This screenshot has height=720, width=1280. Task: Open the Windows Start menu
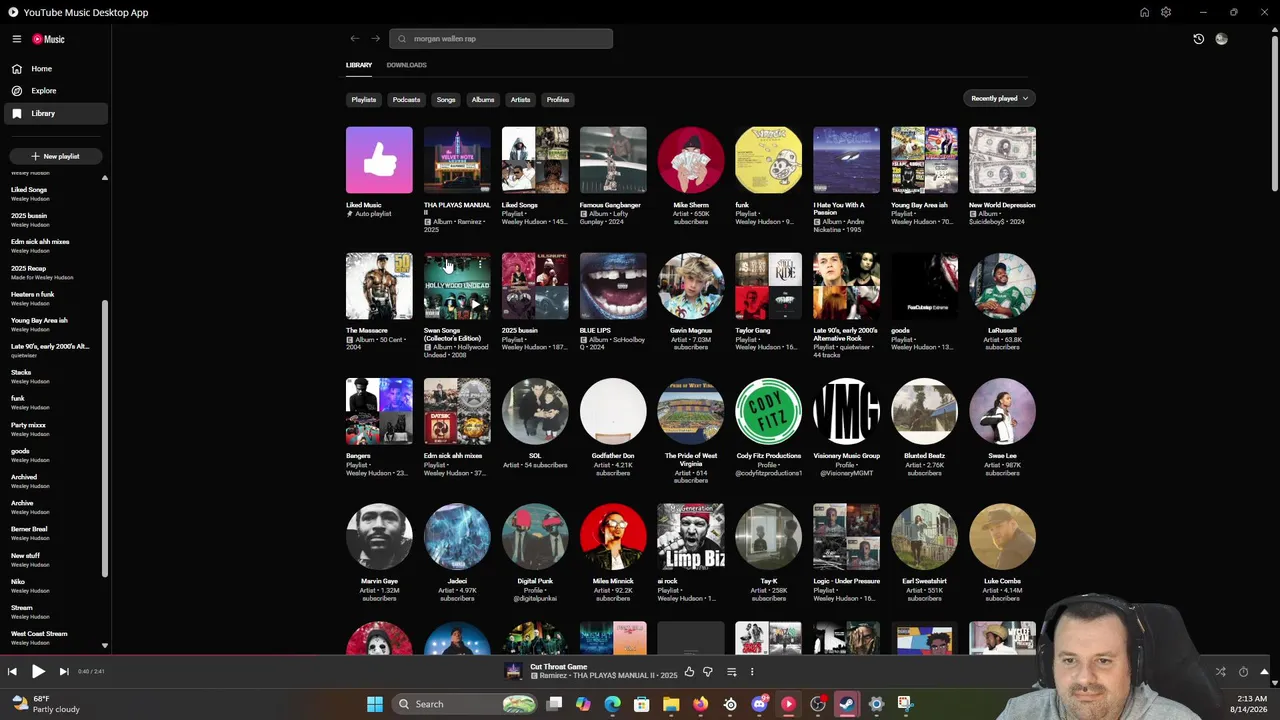(375, 704)
